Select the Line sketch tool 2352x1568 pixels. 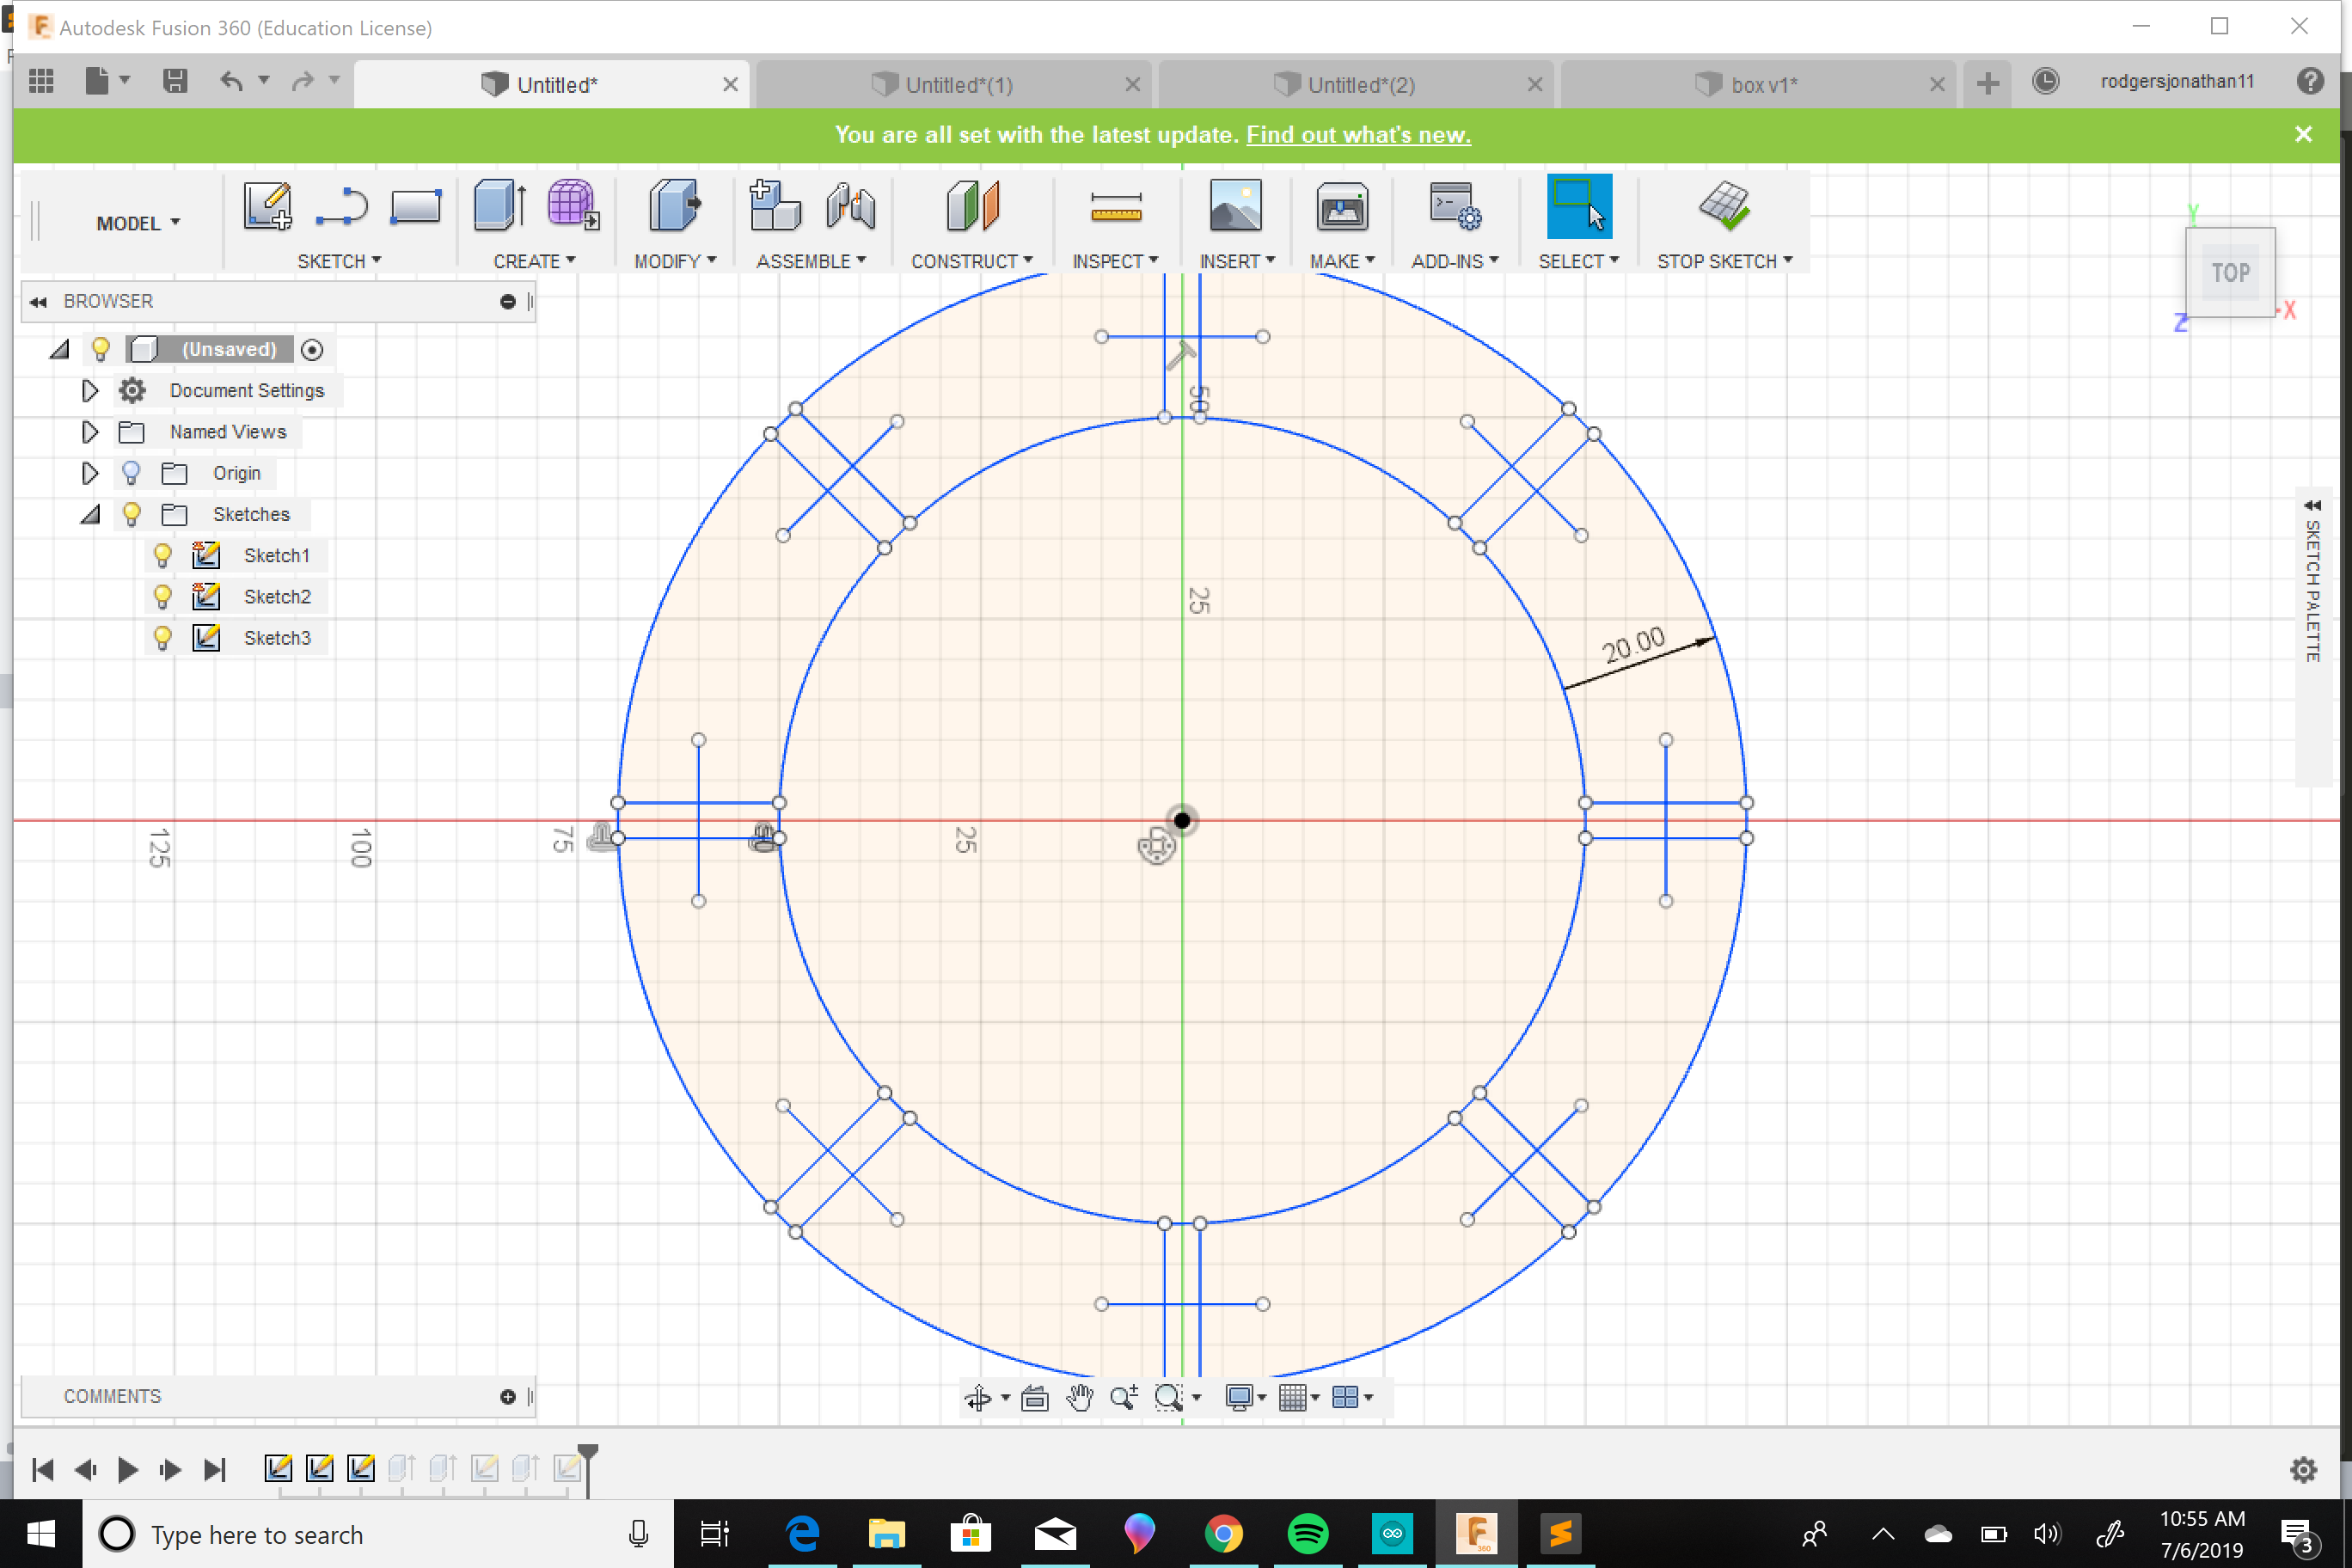coord(342,207)
